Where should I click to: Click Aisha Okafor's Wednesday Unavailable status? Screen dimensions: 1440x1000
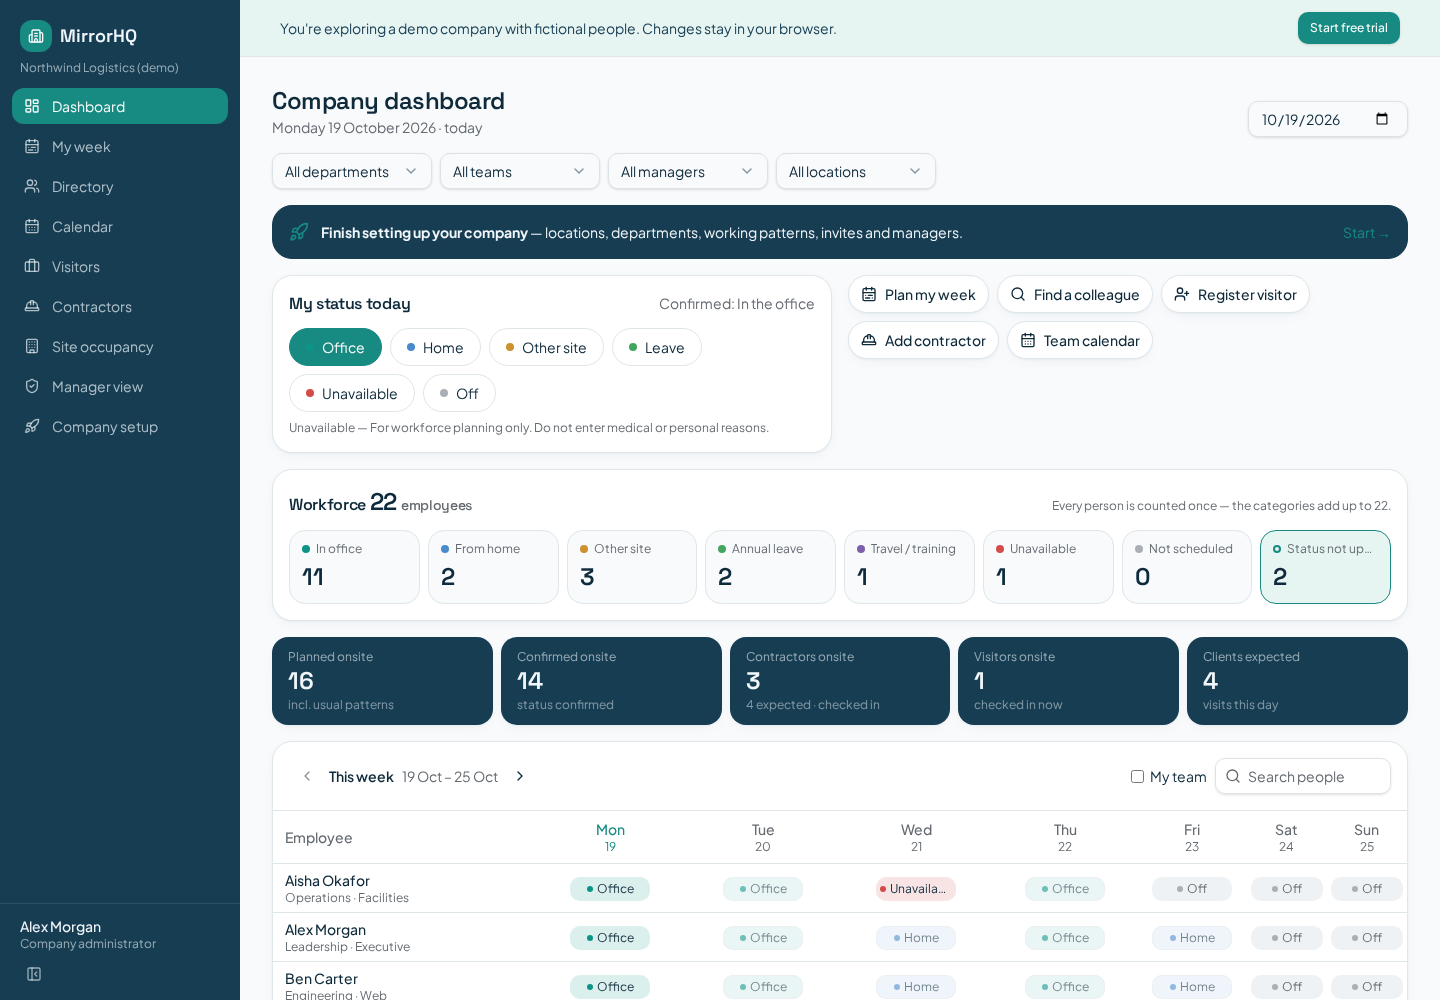916,889
